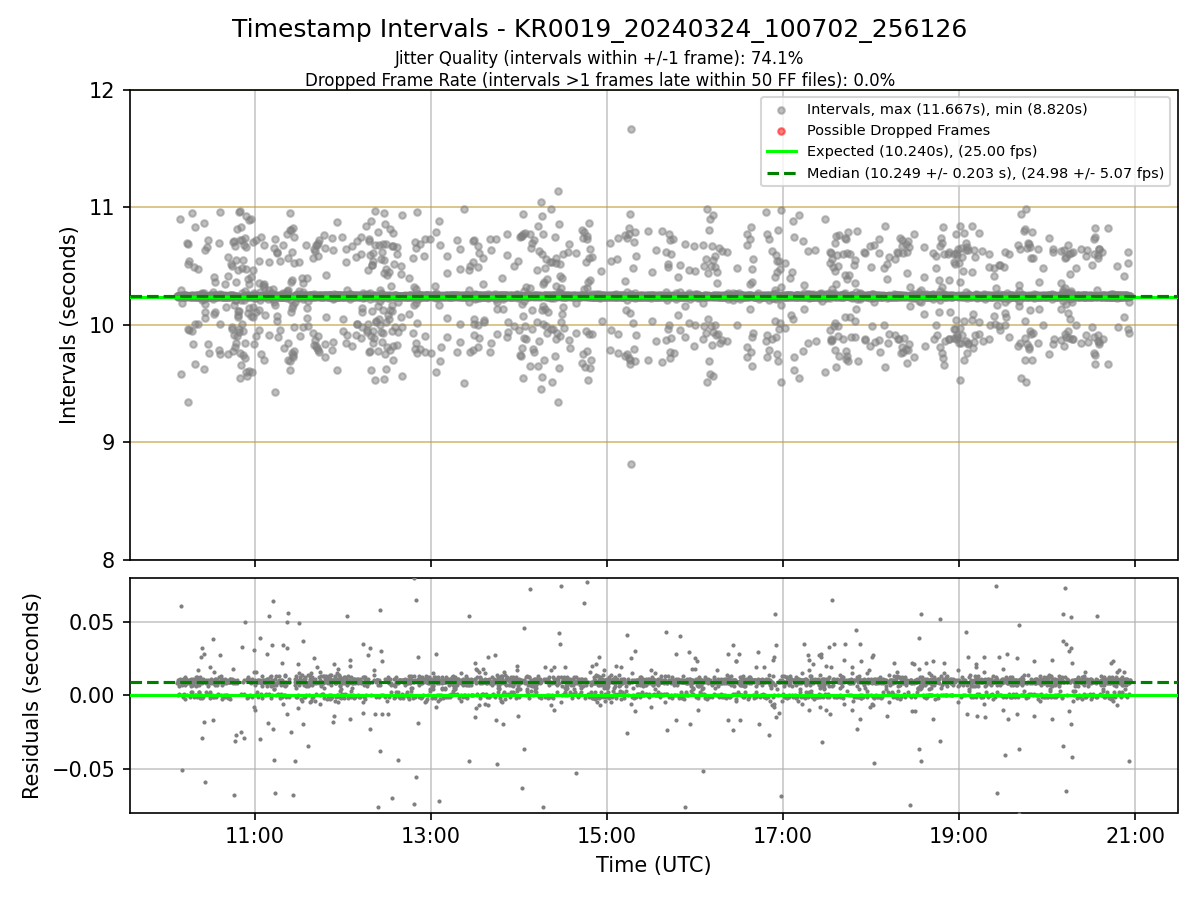Select the Dropped Frame Rate 0.0% subtitle
Image resolution: width=1200 pixels, height=900 pixels.
[599, 80]
